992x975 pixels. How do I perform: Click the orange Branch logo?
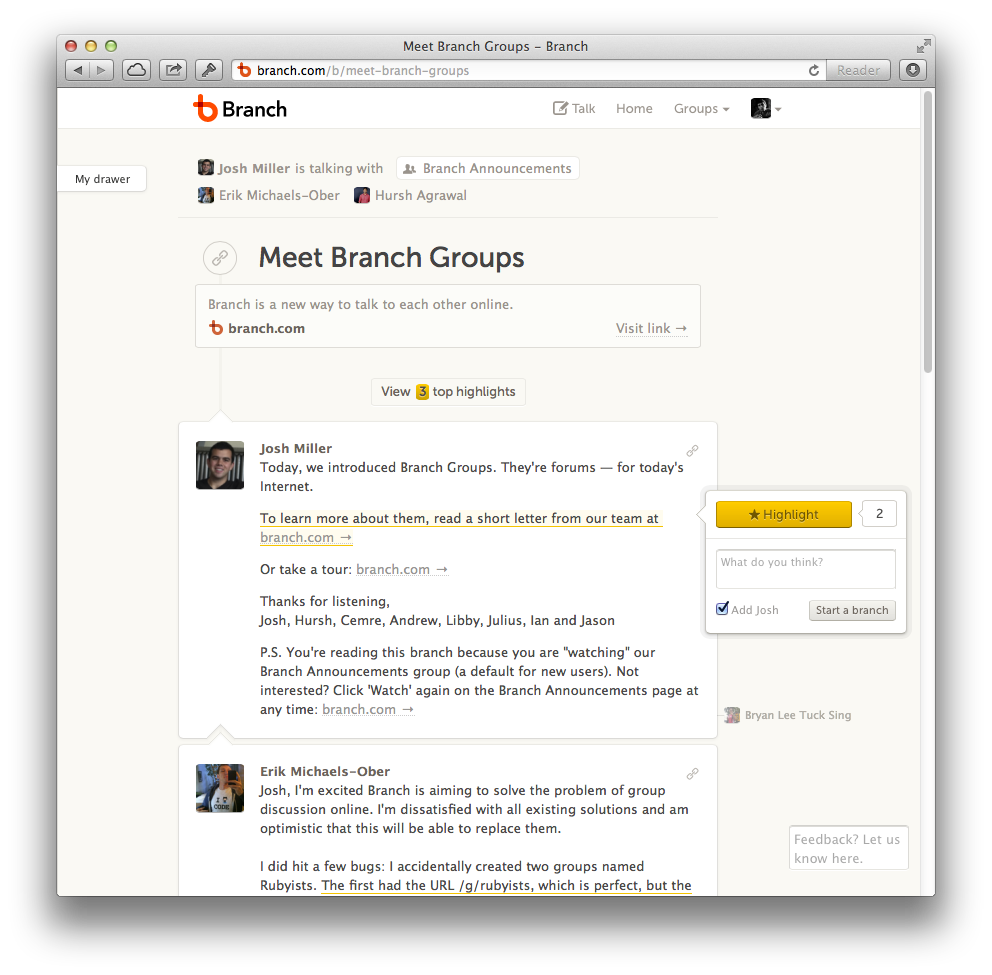pyautogui.click(x=240, y=109)
